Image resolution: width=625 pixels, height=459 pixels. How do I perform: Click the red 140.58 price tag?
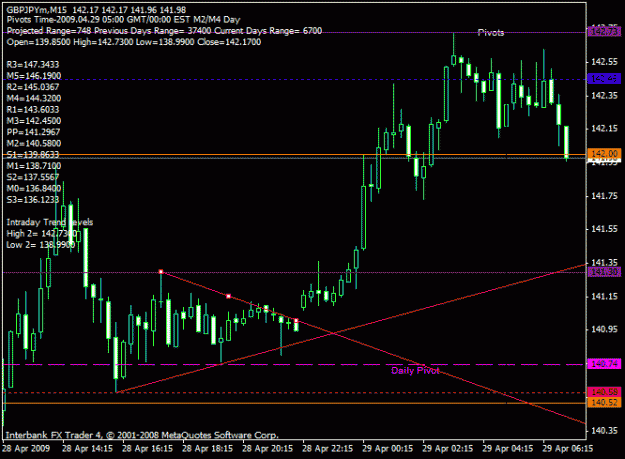[604, 392]
